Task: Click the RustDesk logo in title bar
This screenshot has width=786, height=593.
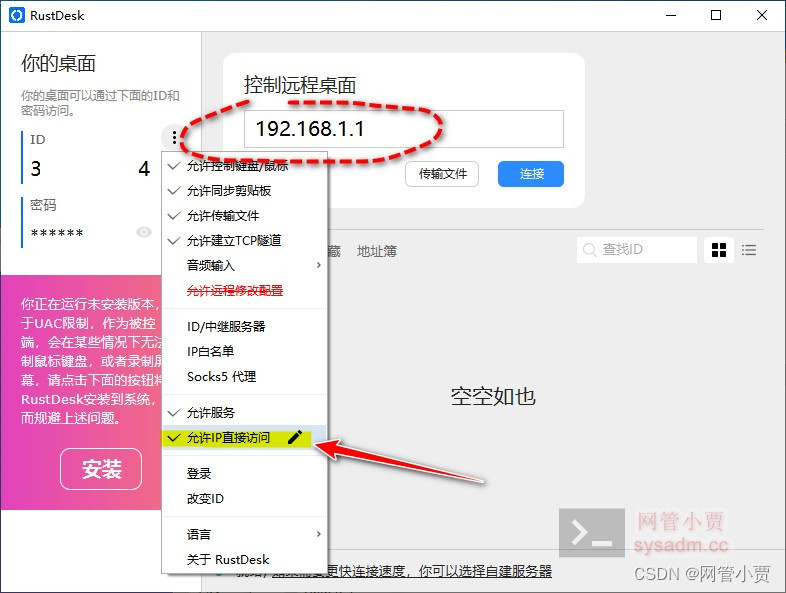Action: click(17, 16)
